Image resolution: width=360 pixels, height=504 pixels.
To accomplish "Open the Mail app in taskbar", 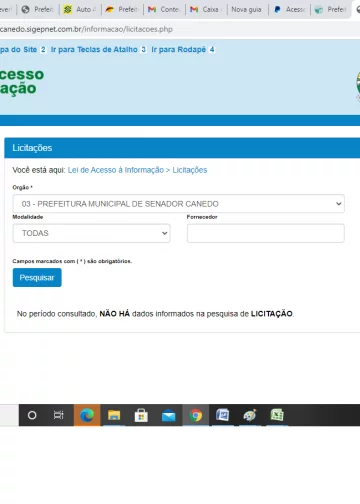I will pyautogui.click(x=168, y=416).
